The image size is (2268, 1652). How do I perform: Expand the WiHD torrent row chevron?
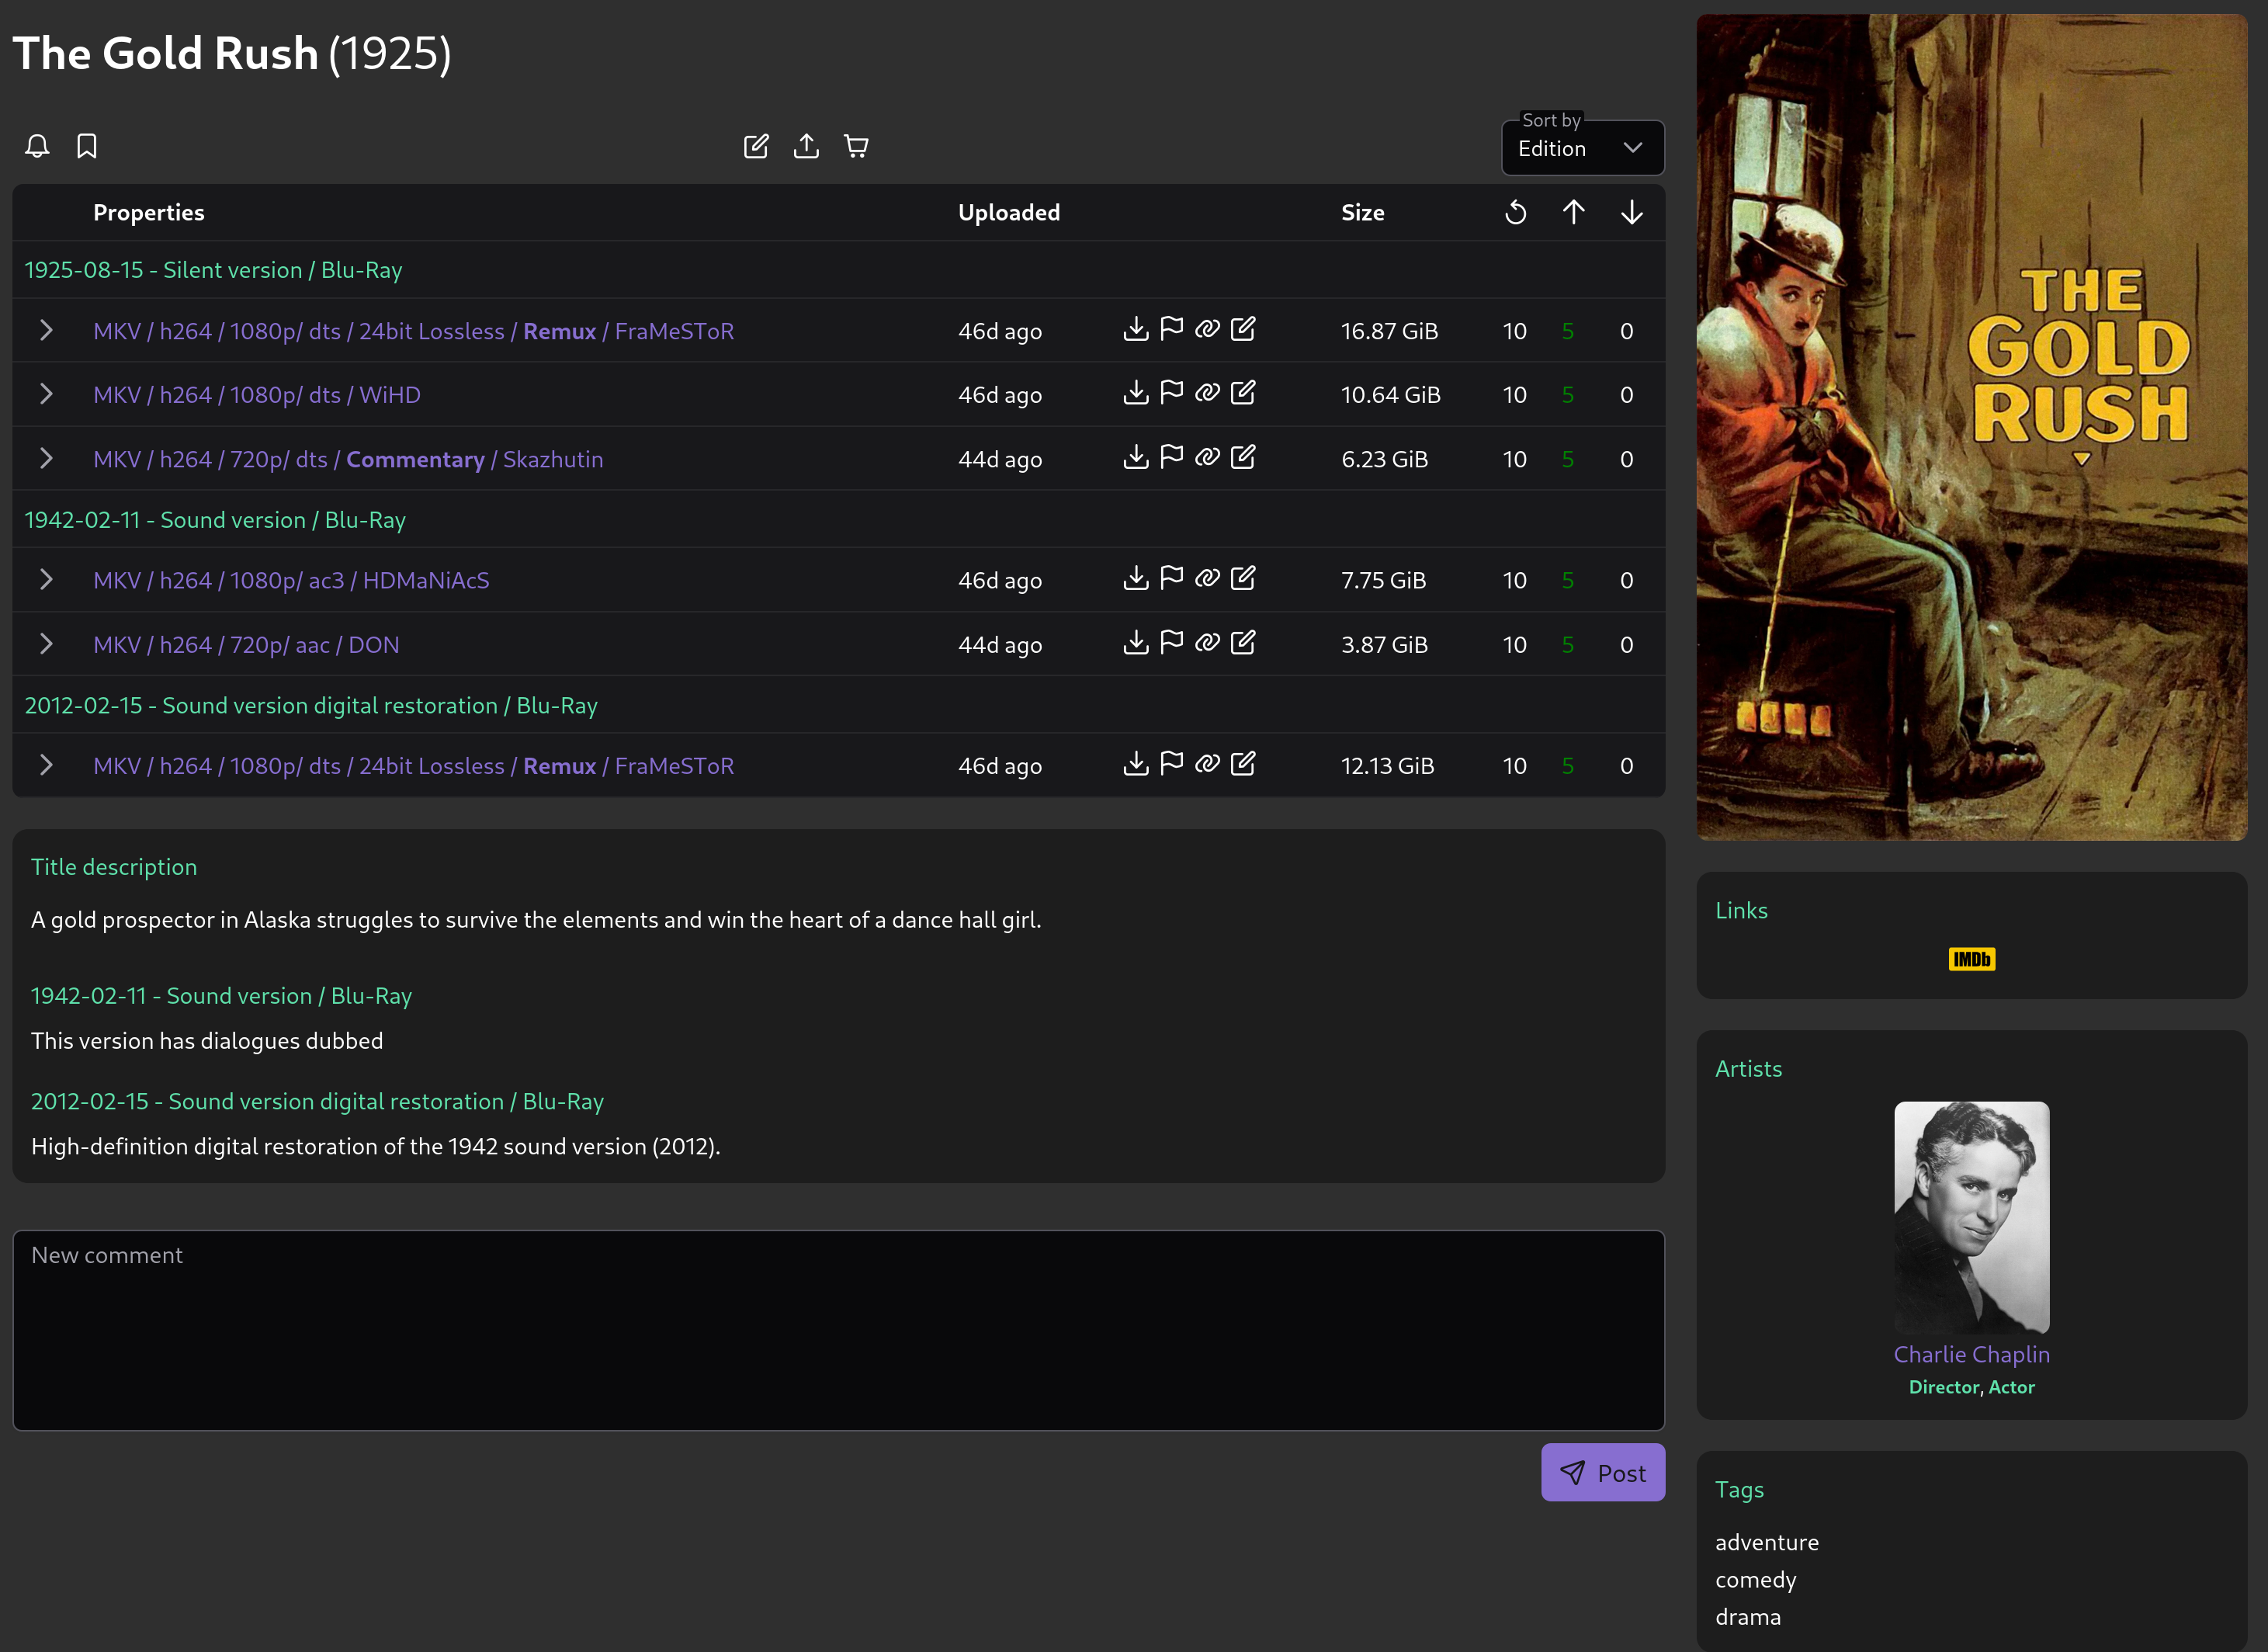[x=46, y=394]
